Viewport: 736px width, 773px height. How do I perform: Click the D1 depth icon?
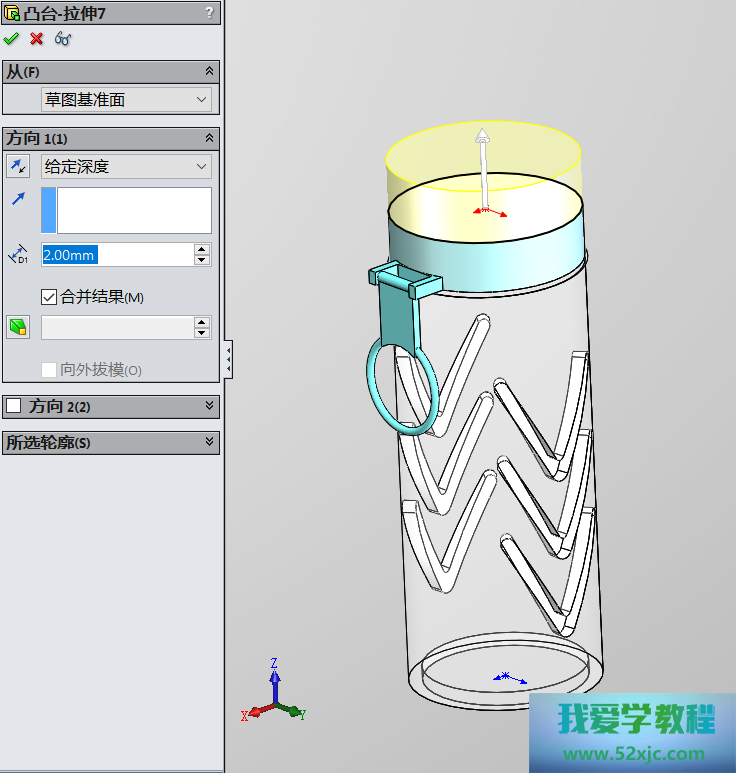(x=18, y=255)
